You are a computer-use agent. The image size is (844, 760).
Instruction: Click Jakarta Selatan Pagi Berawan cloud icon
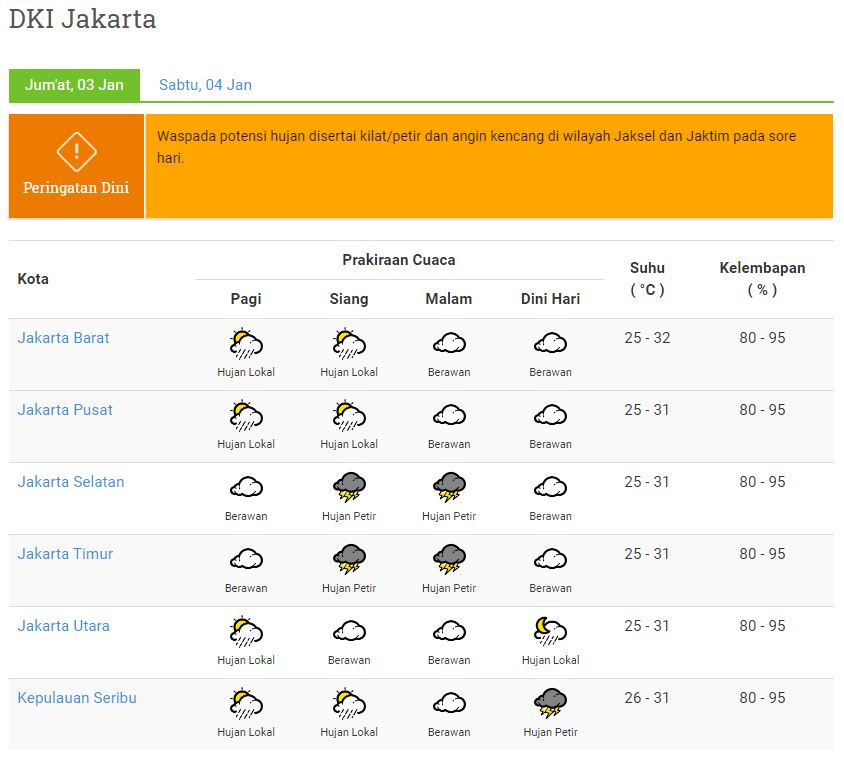pyautogui.click(x=246, y=487)
